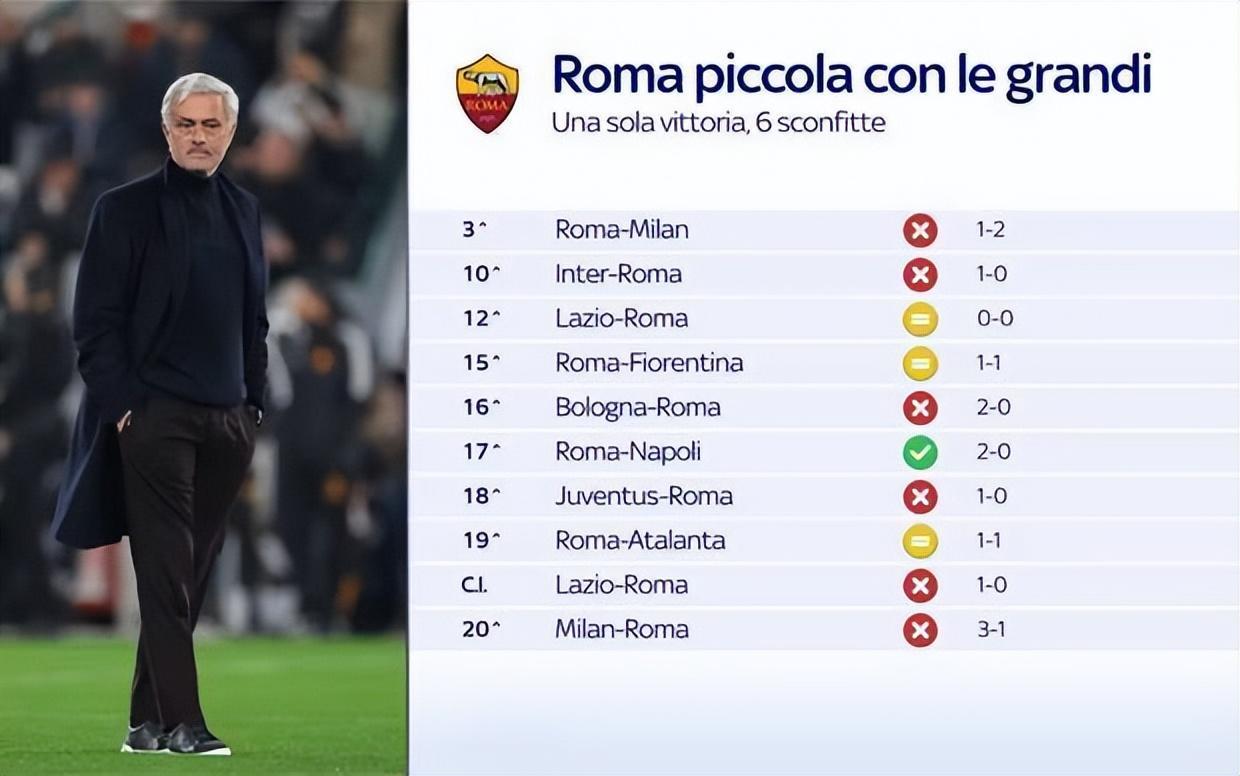Screen dimensions: 1240x776
Task: Click the red X next to Inter-Roma
Action: pos(920,275)
